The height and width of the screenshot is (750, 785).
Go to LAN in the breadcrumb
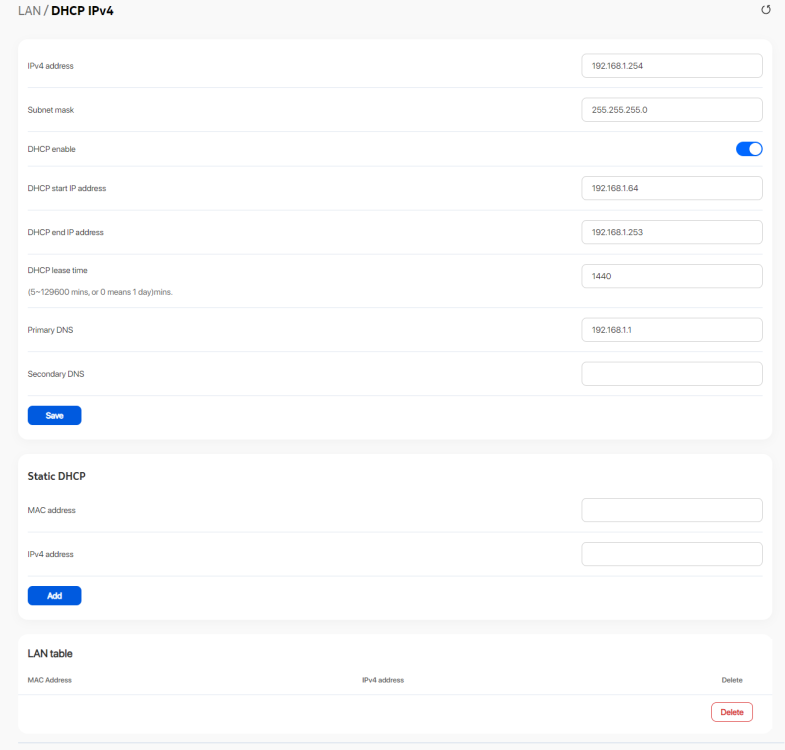coord(29,11)
